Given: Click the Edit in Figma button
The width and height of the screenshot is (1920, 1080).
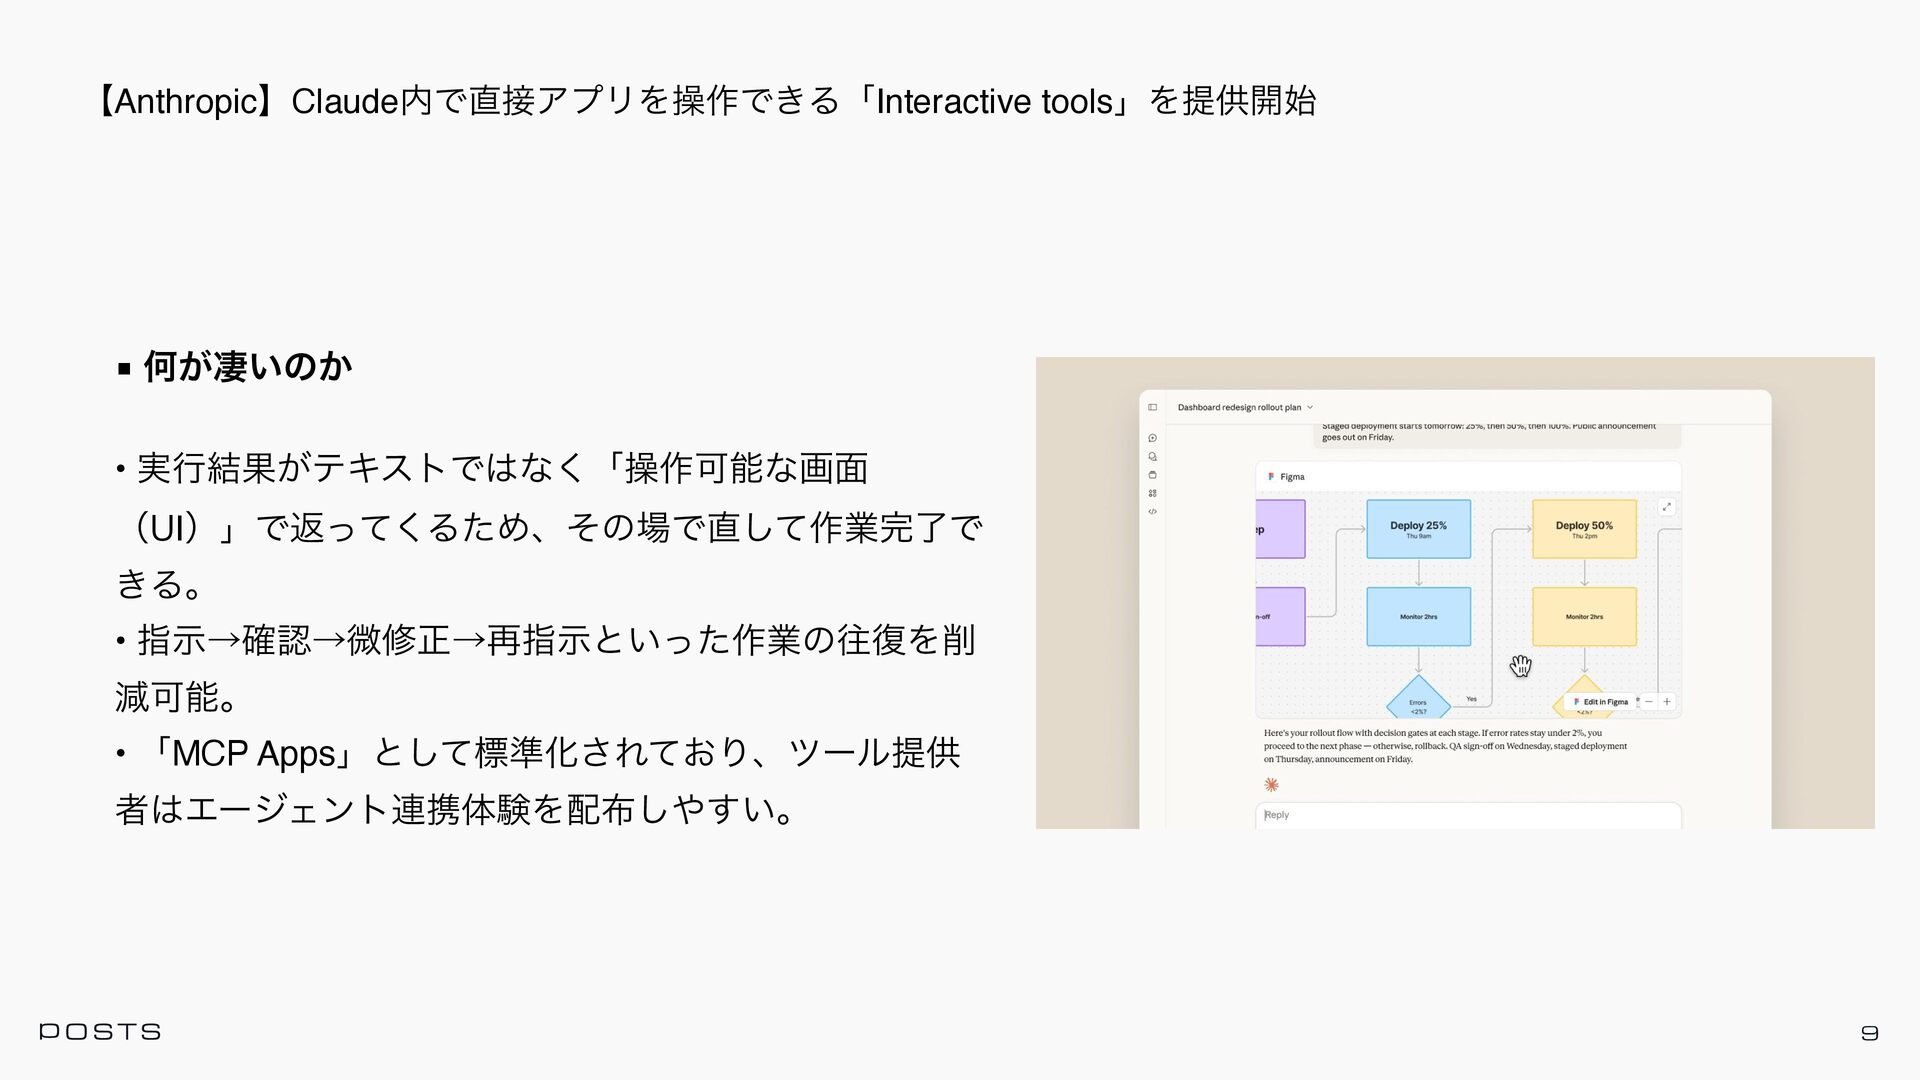Looking at the screenshot, I should [1601, 702].
